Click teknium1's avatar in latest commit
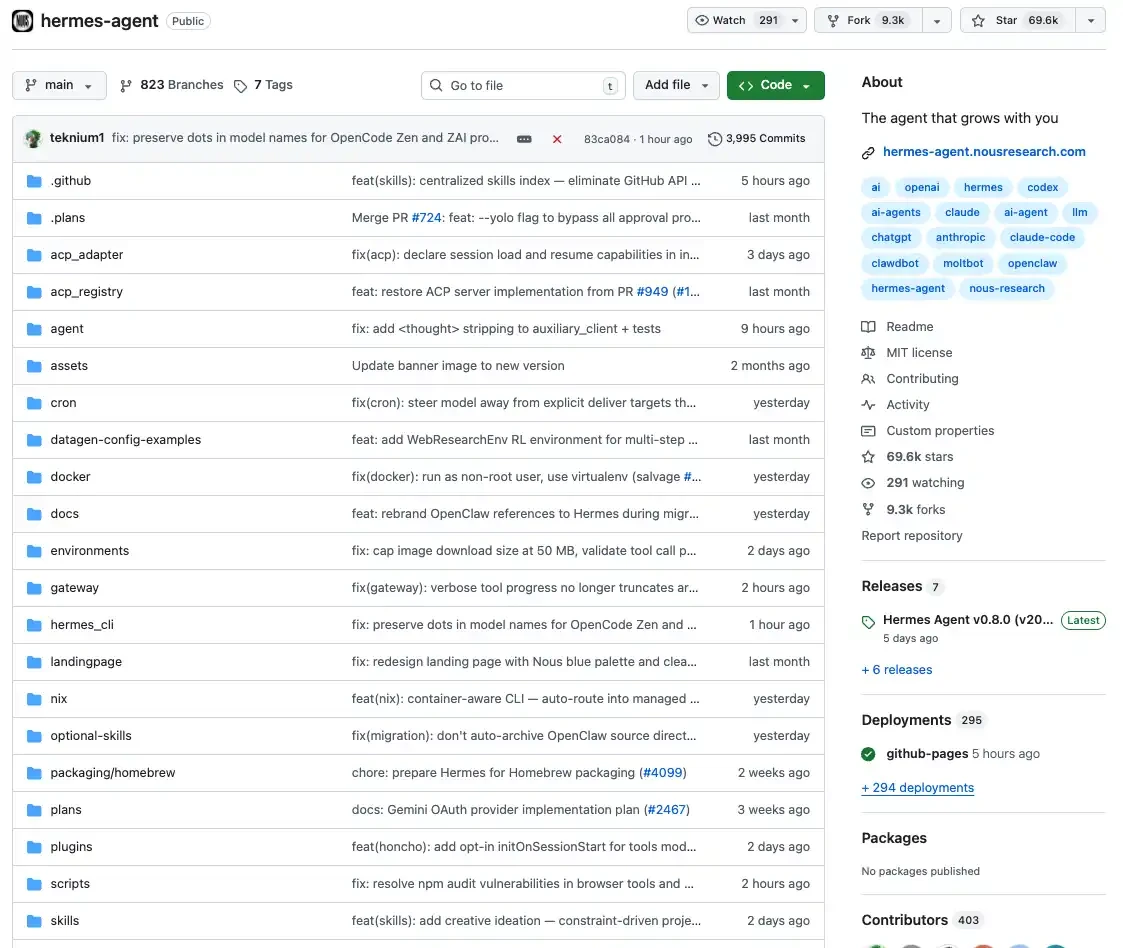This screenshot has height=948, width=1123. coord(33,138)
